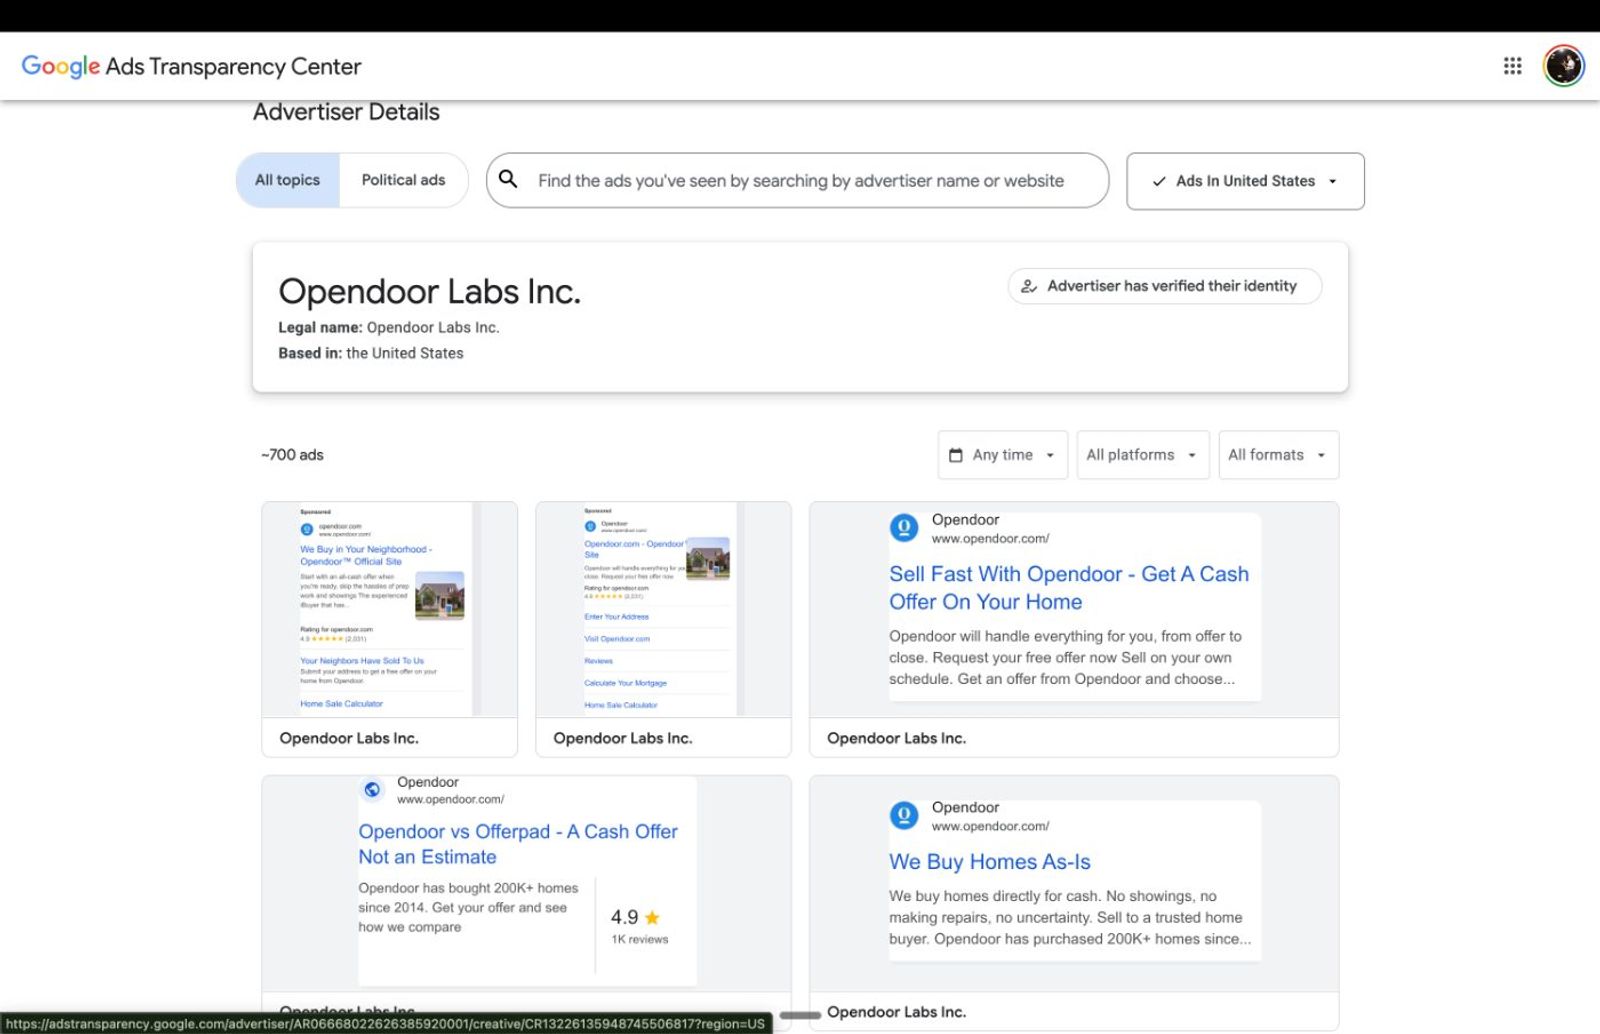Click Opendoor has bought 200K+ homes description
The height and width of the screenshot is (1034, 1600).
click(468, 907)
